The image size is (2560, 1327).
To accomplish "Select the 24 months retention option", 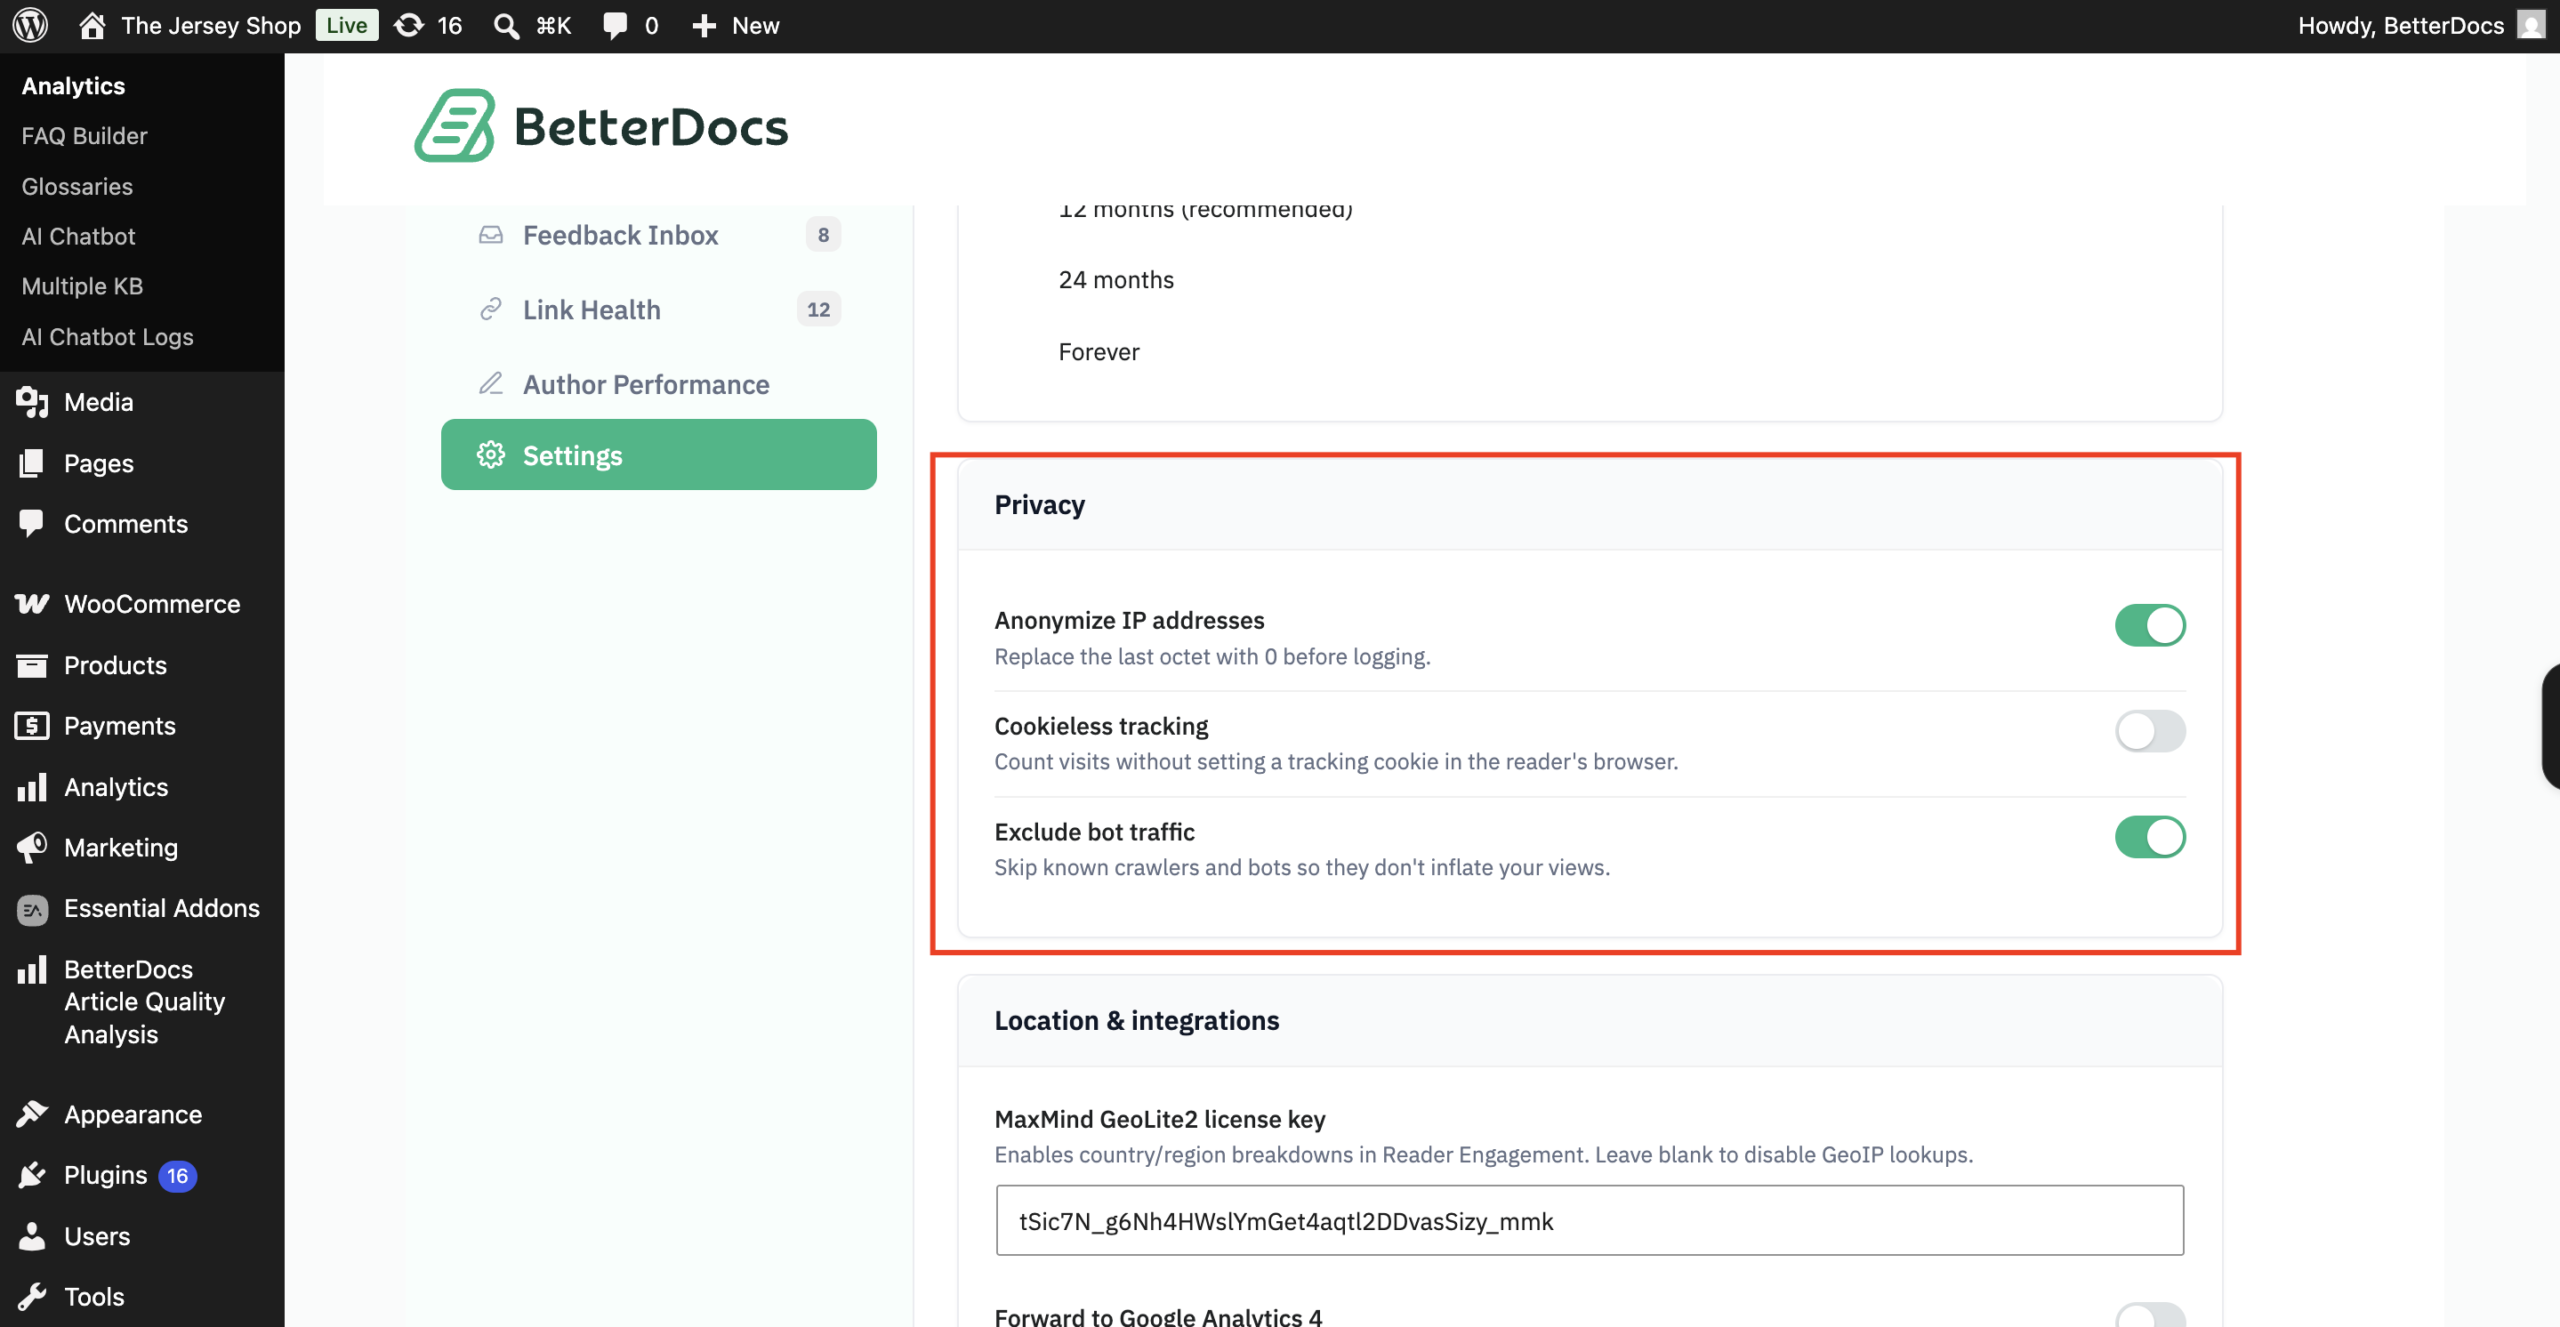I will pos(1116,280).
